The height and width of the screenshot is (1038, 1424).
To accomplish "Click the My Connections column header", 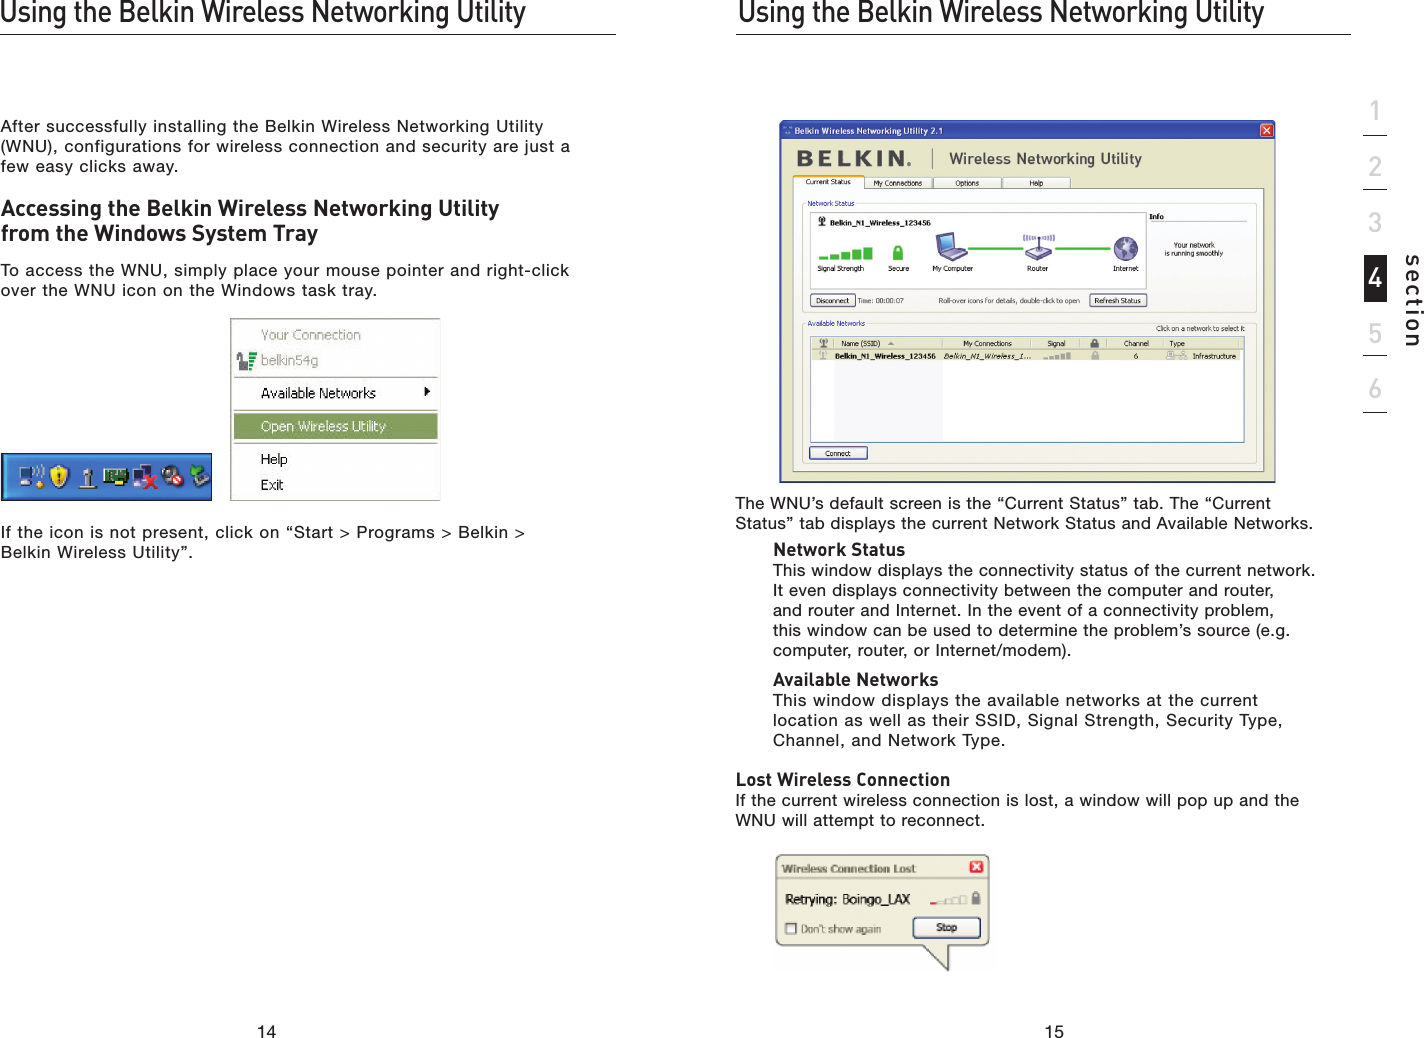I will [x=987, y=343].
